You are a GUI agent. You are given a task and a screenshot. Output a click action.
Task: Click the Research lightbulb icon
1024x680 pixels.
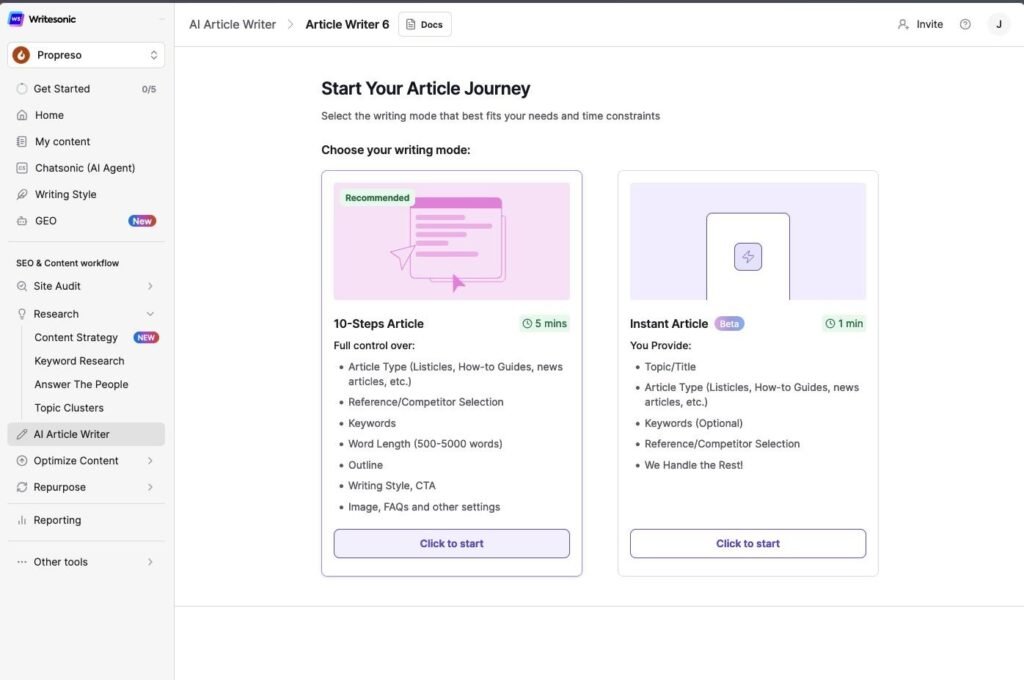[x=22, y=314]
